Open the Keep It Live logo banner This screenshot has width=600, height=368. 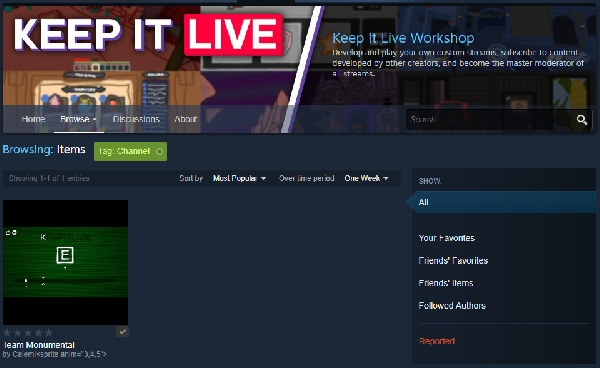[x=148, y=34]
